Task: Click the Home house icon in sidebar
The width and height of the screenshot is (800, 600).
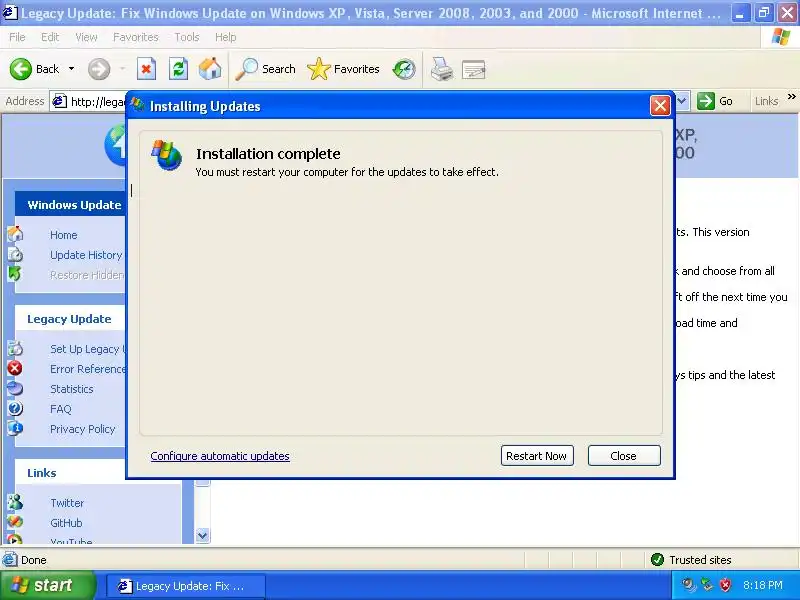Action: [x=15, y=234]
